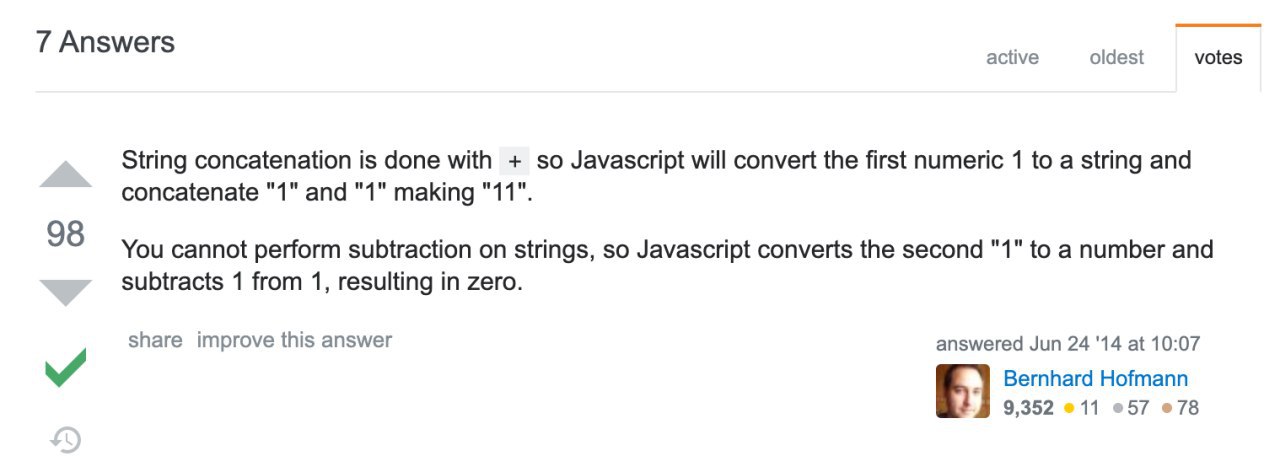This screenshot has height=472, width=1280.
Task: Open Bernhard Hofmann's avatar picture
Action: pos(963,391)
